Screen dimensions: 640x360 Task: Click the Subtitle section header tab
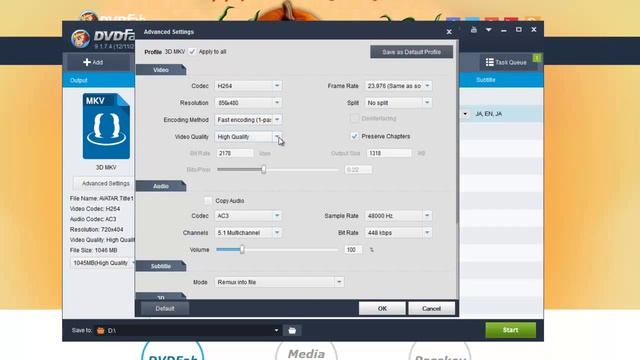[161, 266]
